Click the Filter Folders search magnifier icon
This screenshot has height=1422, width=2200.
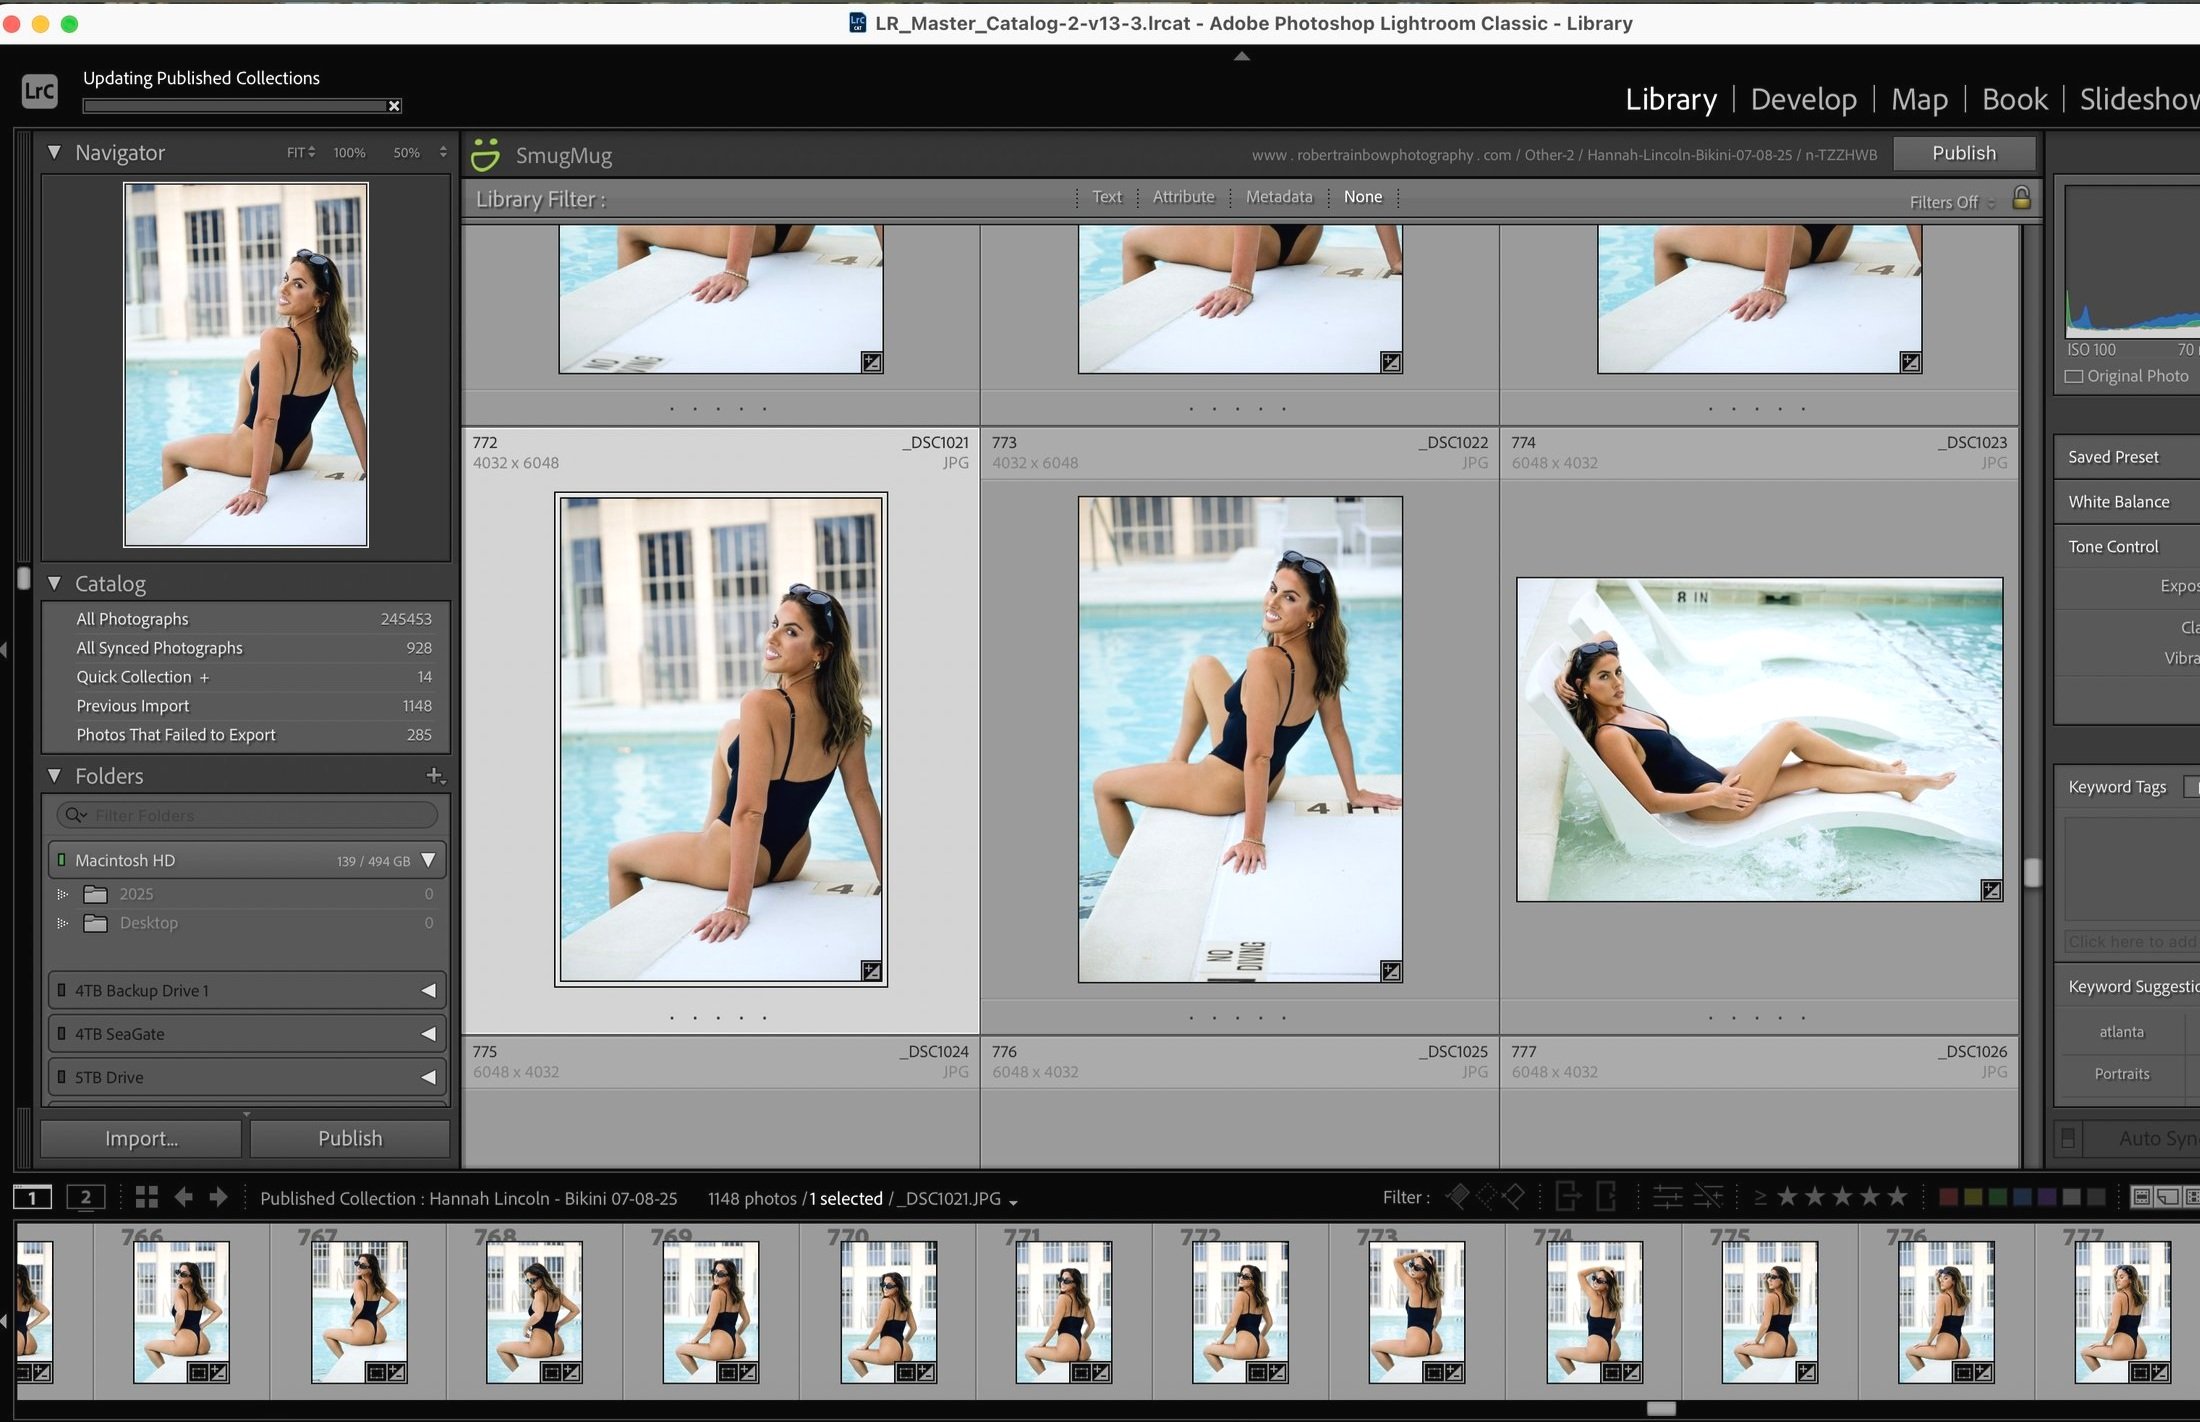(x=75, y=815)
